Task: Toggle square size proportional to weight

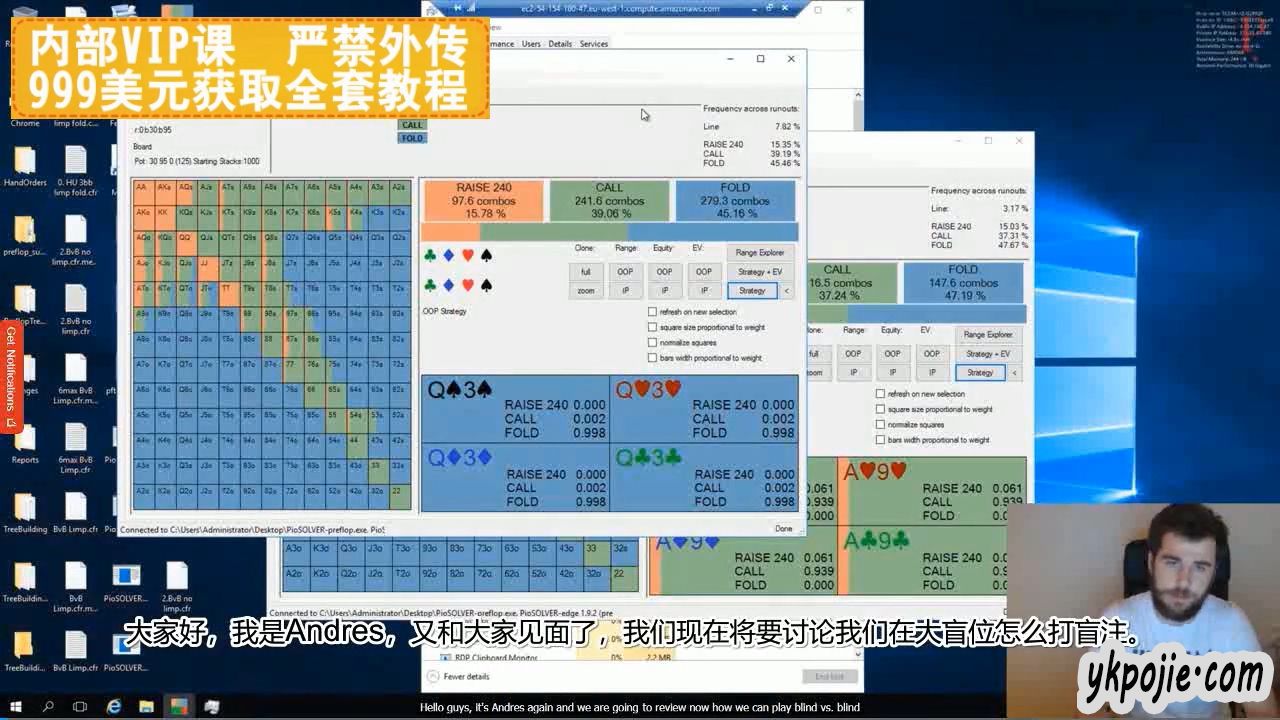Action: tap(653, 327)
